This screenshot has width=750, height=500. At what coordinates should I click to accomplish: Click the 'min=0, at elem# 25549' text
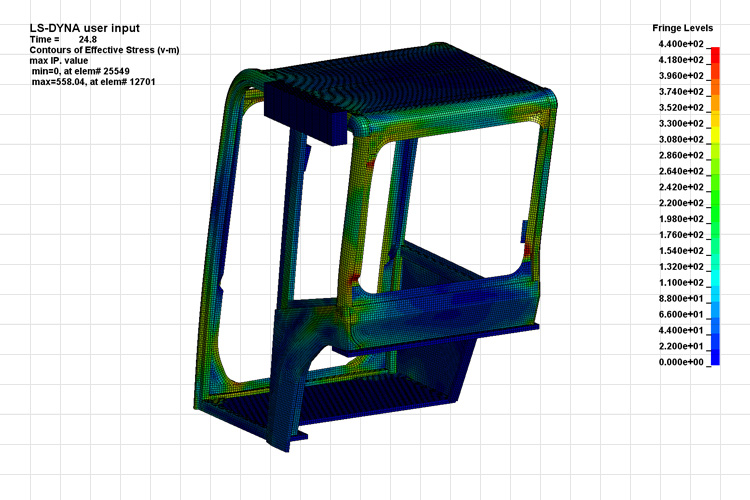click(x=80, y=71)
